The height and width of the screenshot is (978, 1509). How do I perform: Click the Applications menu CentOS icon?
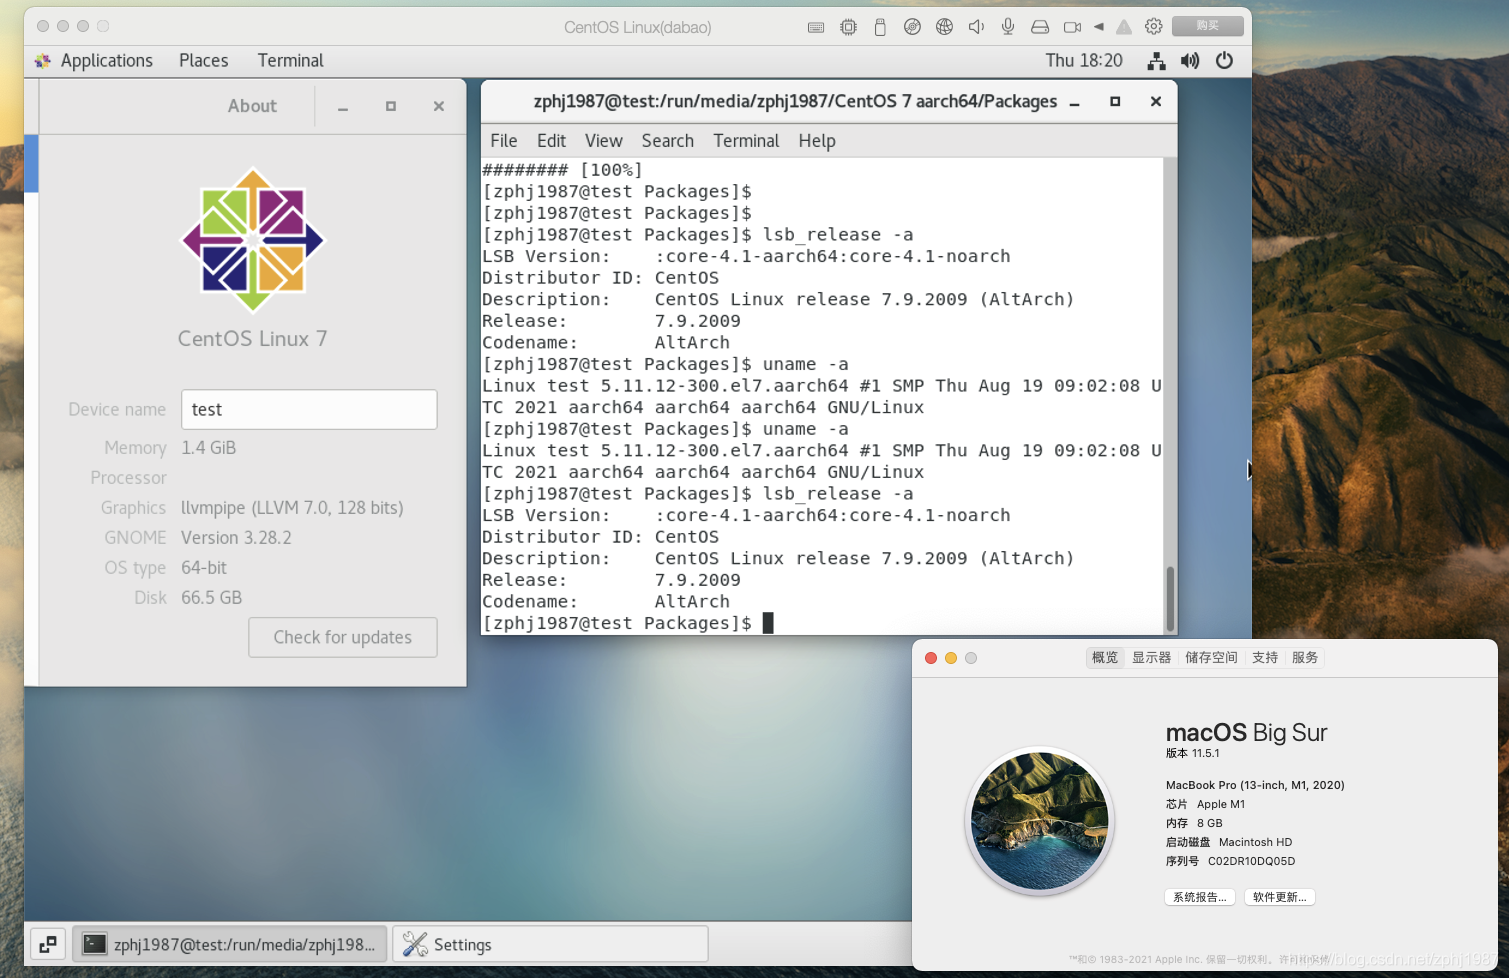[x=43, y=61]
